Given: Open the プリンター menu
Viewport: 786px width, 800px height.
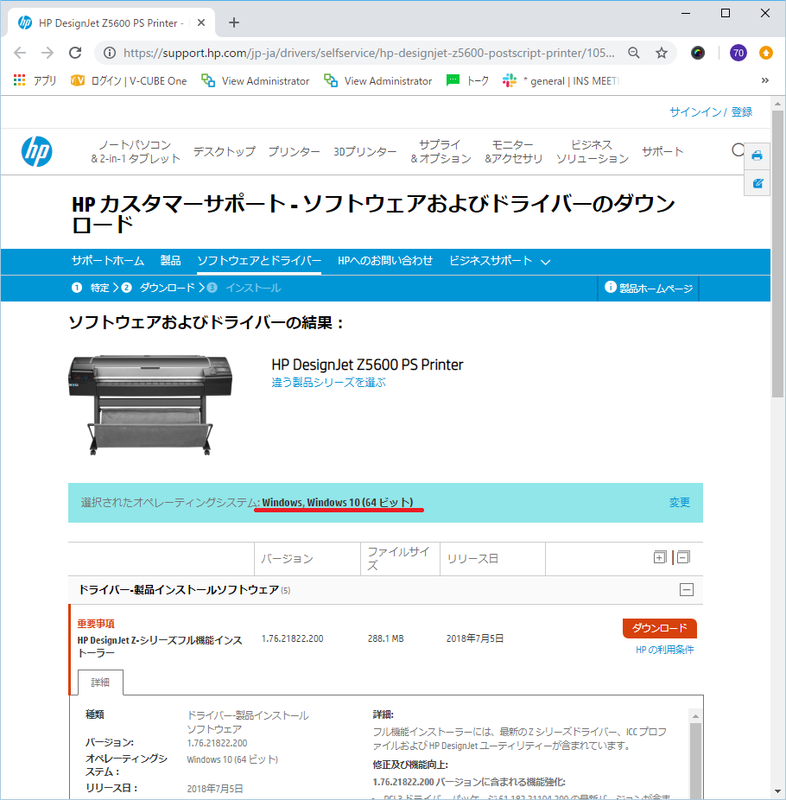Looking at the screenshot, I should 294,152.
